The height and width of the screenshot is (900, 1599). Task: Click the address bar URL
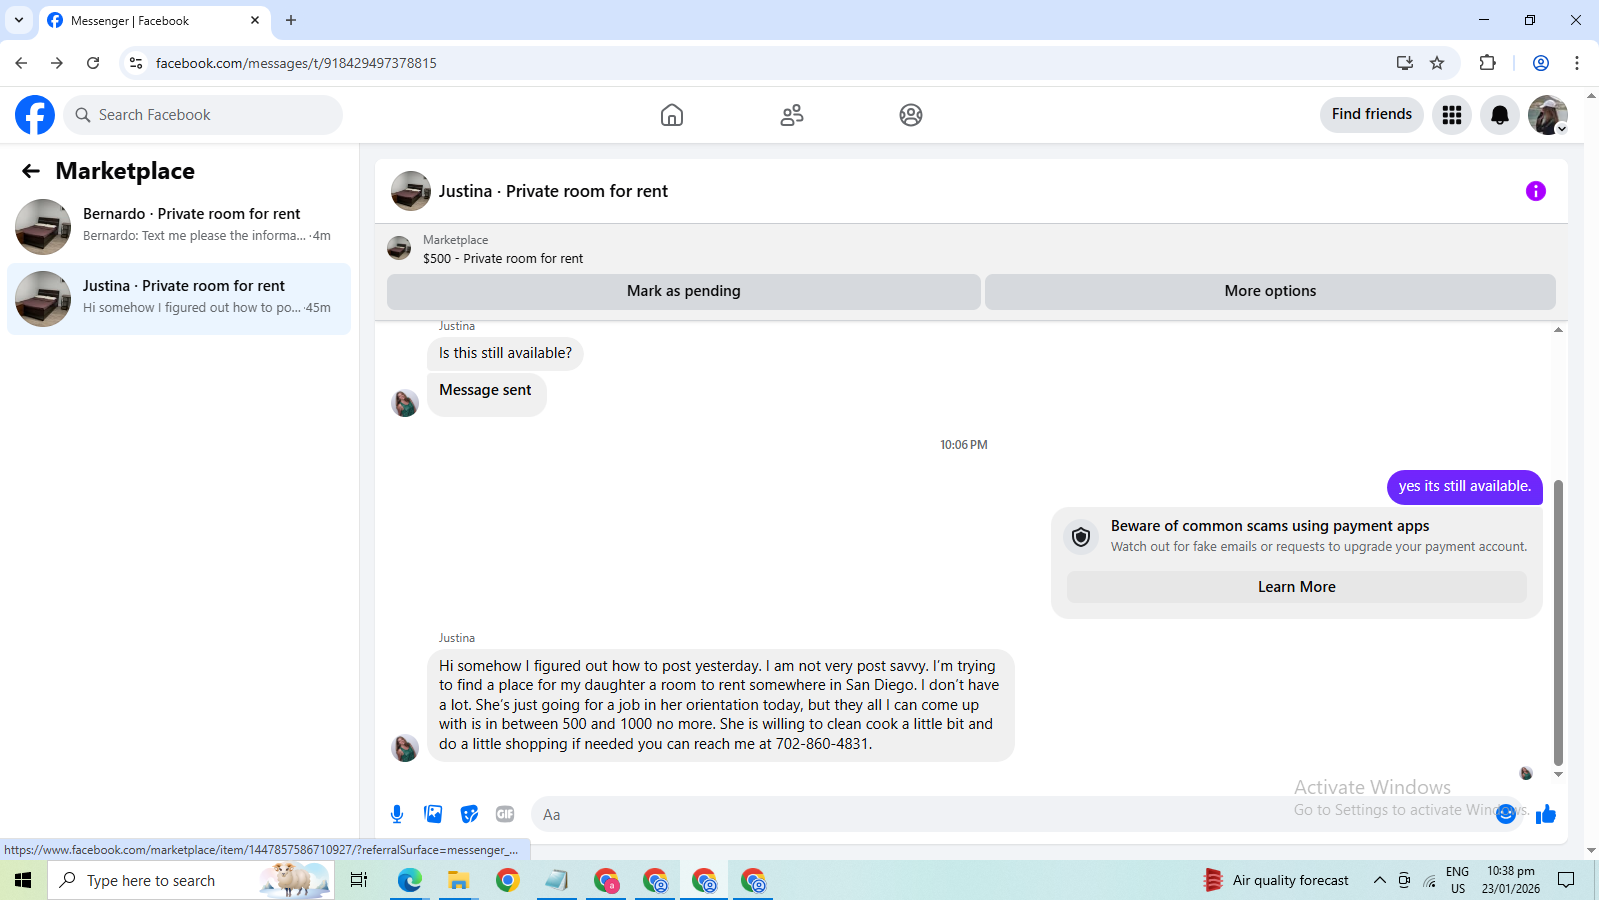(x=296, y=63)
